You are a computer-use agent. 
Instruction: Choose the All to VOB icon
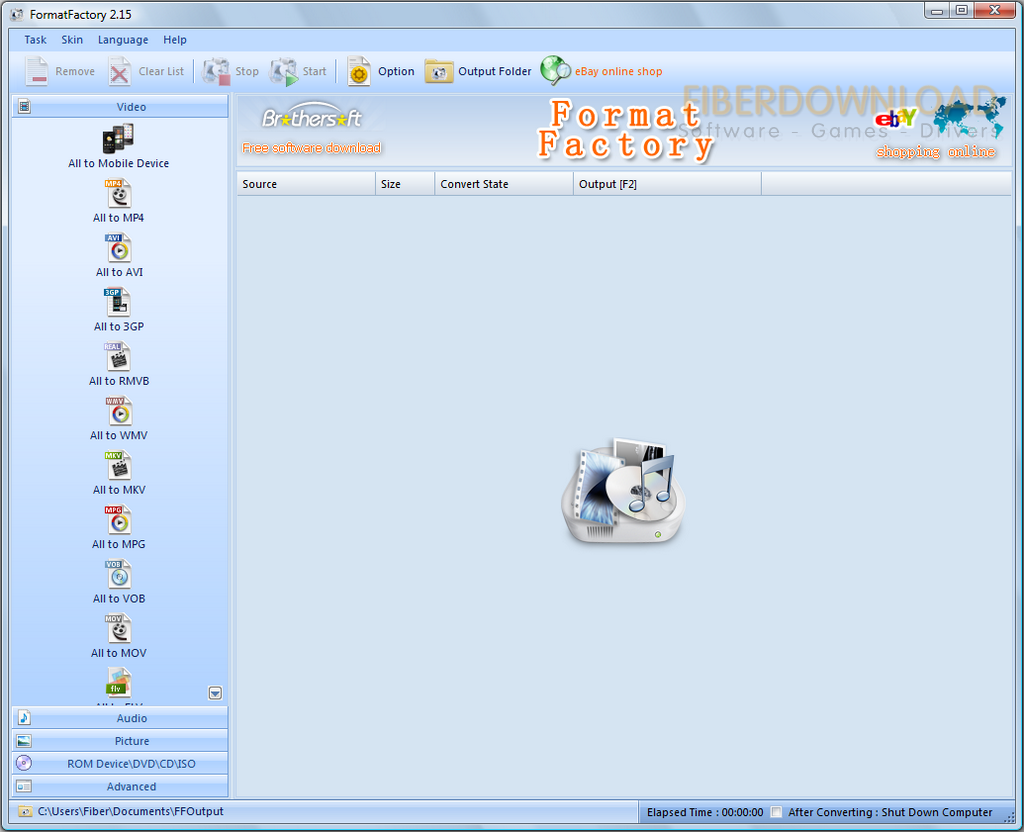(118, 574)
